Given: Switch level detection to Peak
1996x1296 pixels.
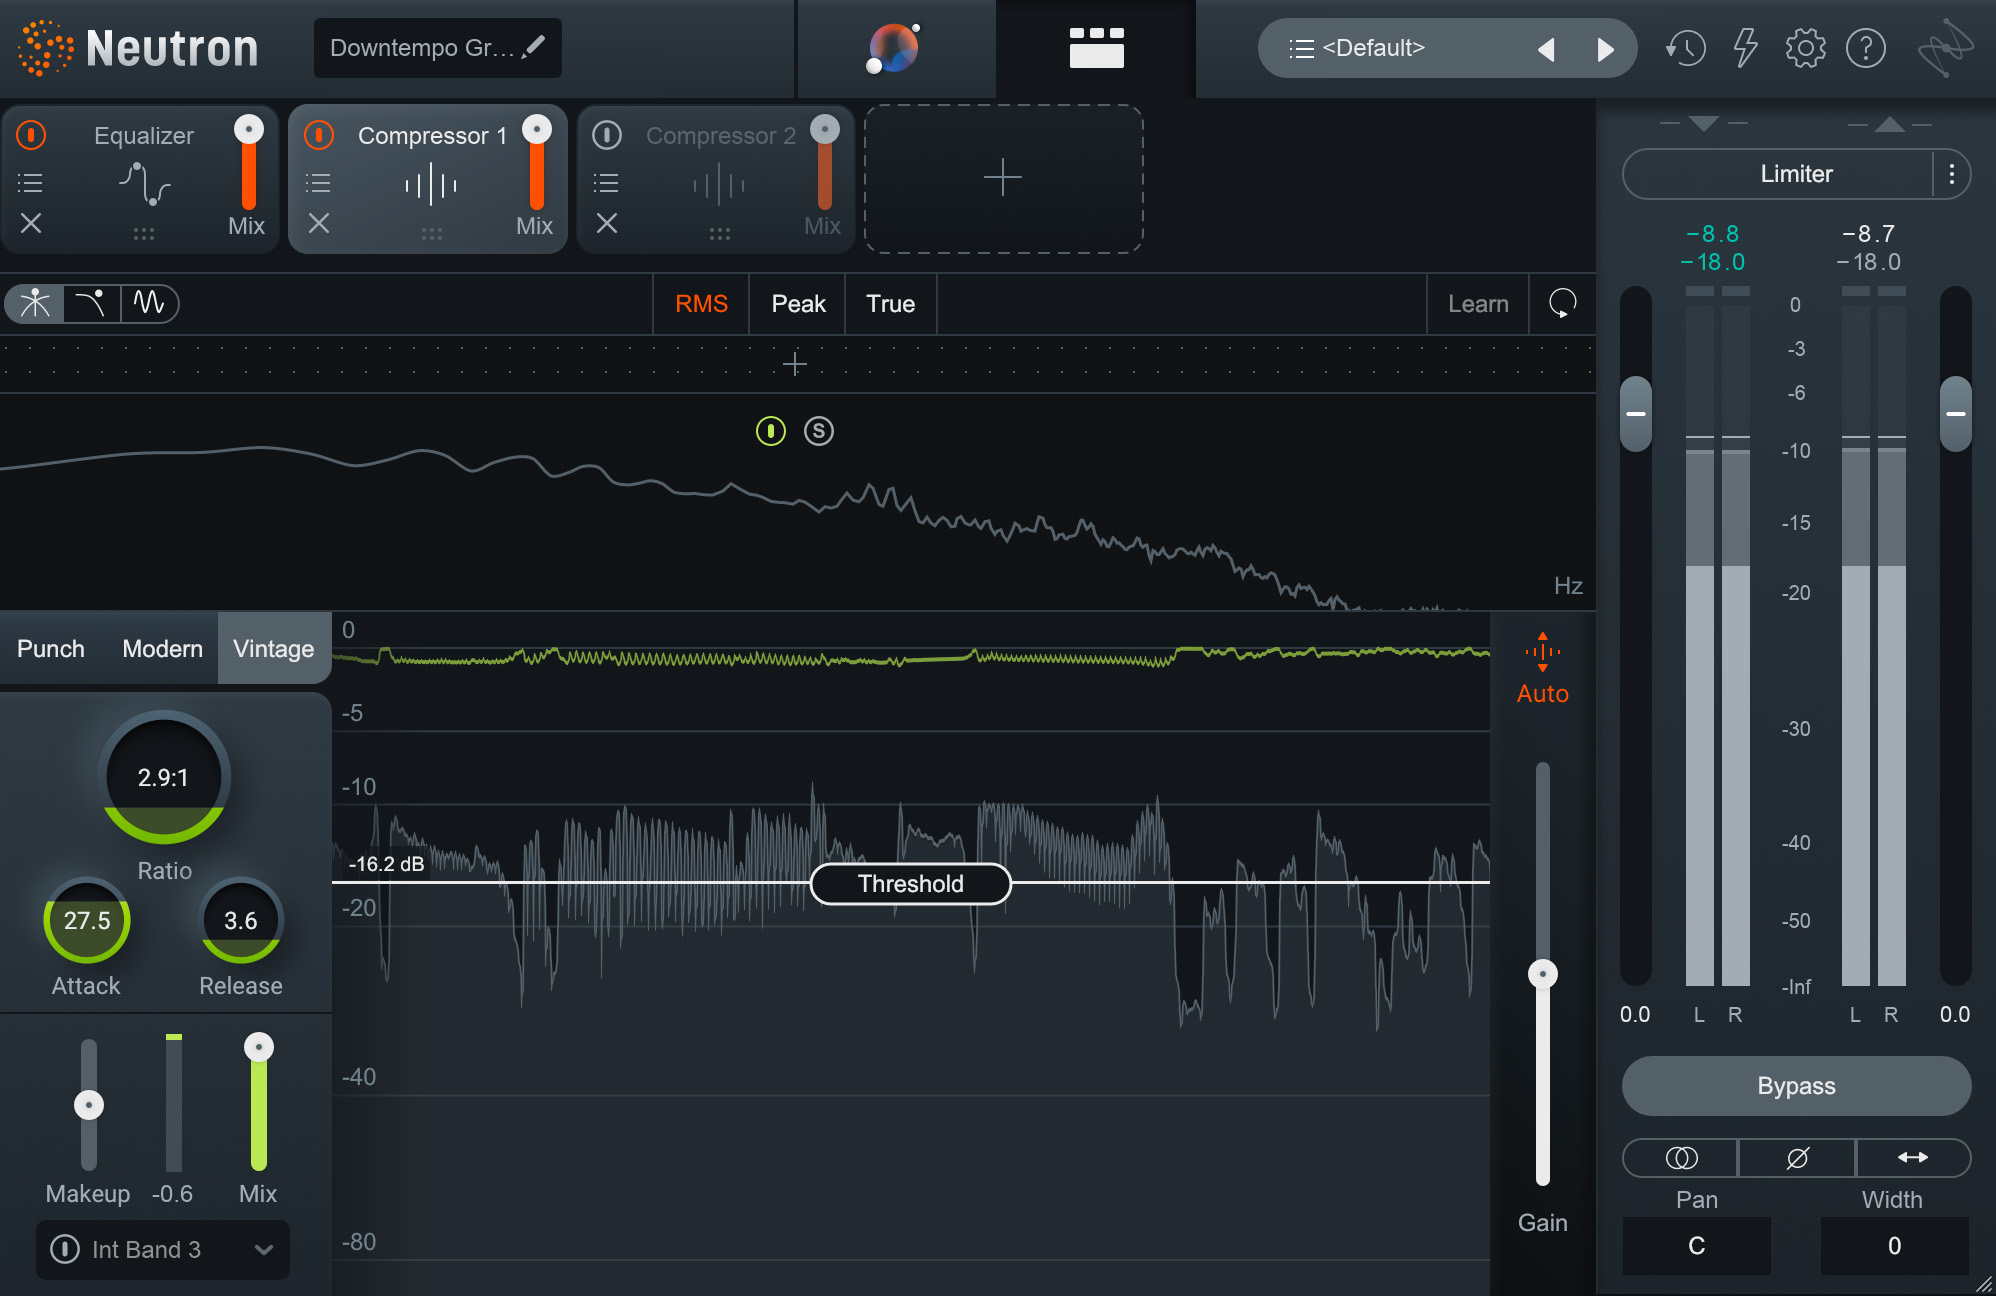Looking at the screenshot, I should coord(798,304).
